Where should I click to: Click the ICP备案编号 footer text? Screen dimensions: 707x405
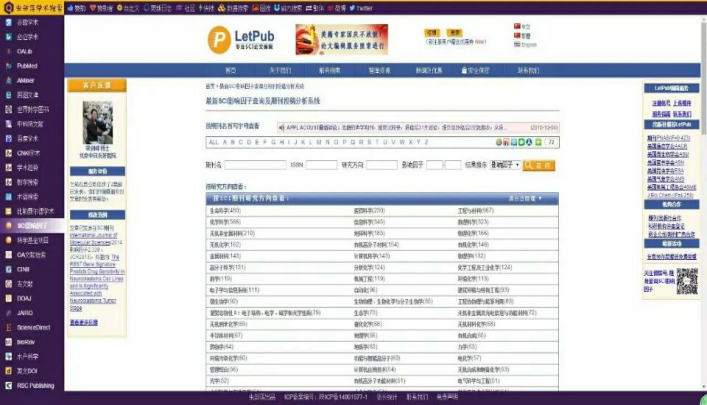tap(326, 397)
